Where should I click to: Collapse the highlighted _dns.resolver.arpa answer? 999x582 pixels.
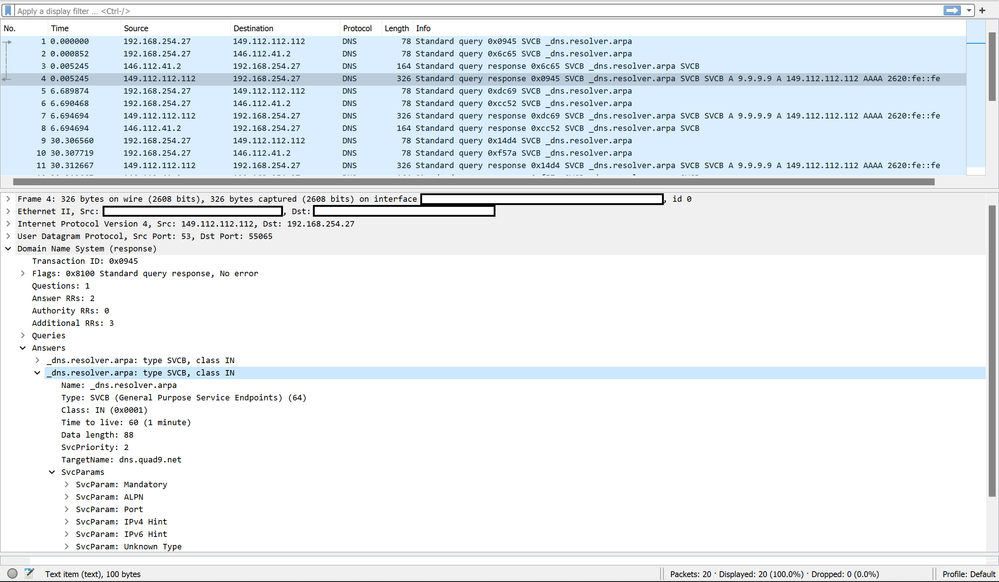tap(38, 373)
